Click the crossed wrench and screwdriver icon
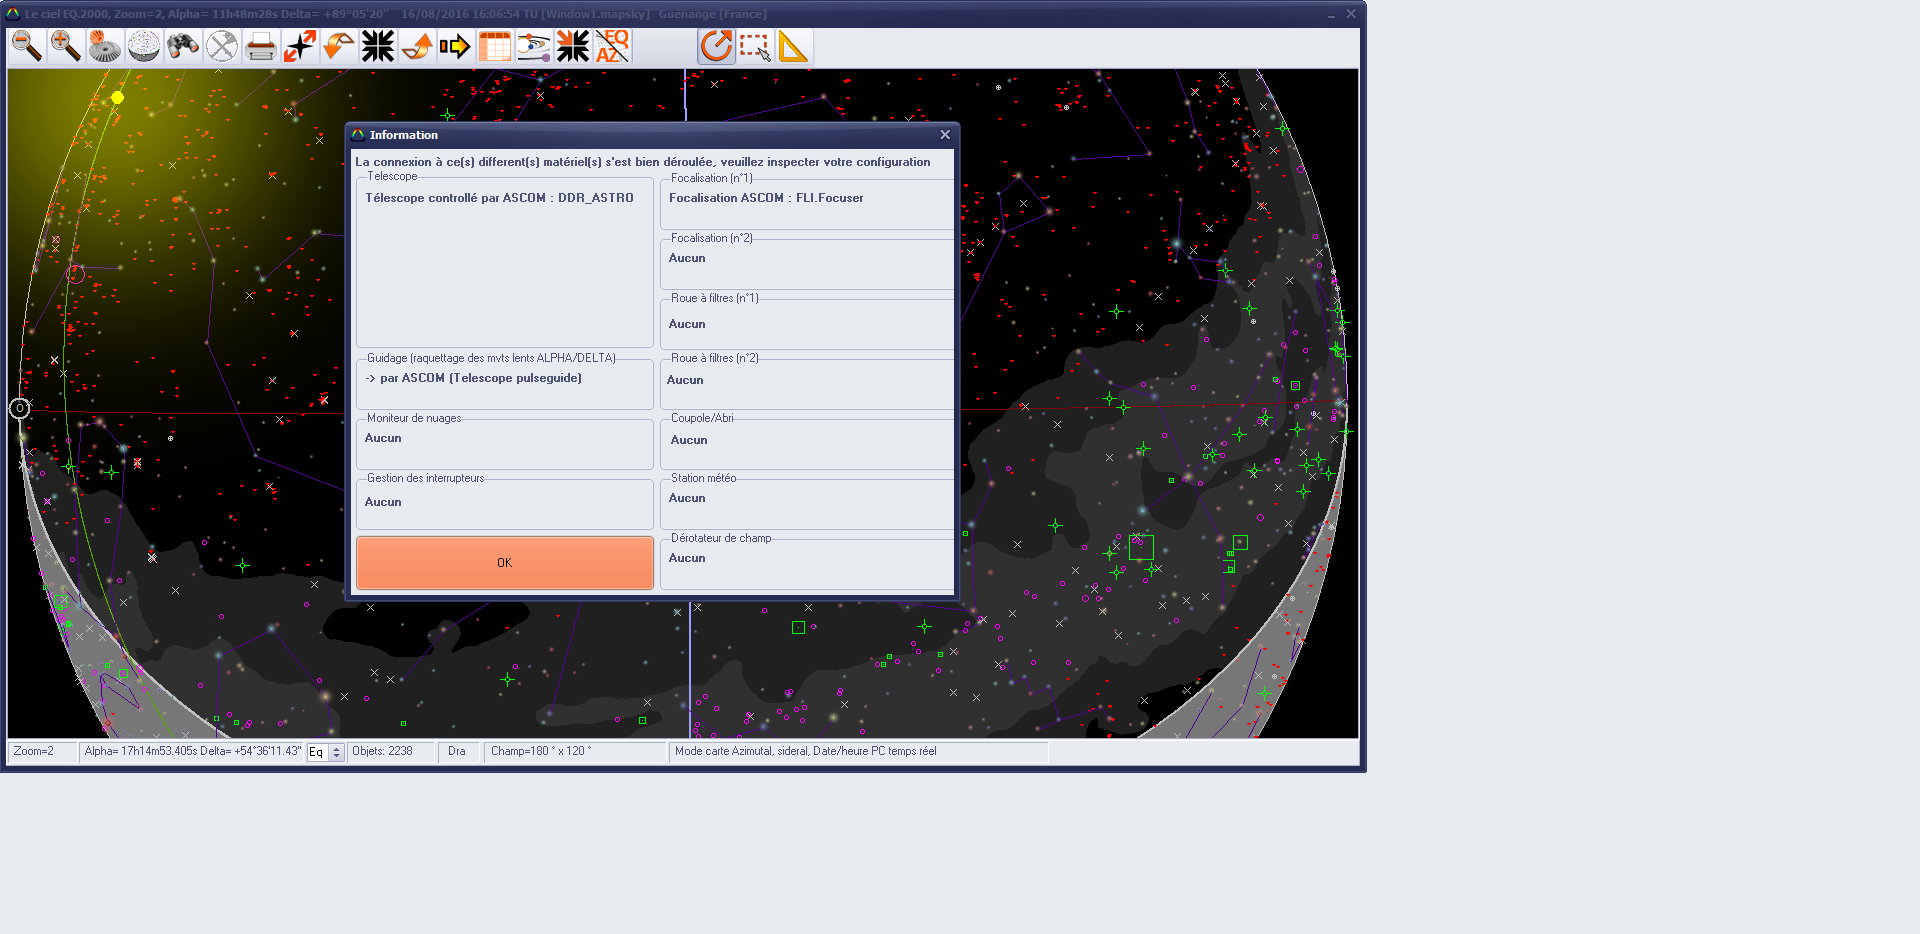This screenshot has height=934, width=1920. coord(222,46)
